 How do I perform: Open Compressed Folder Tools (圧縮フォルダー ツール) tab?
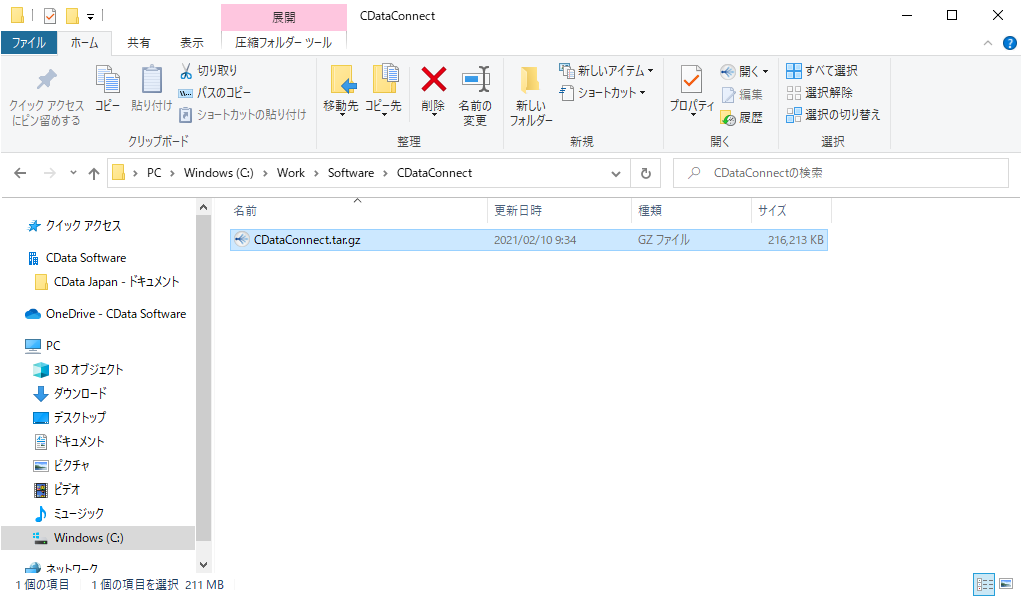[x=284, y=43]
